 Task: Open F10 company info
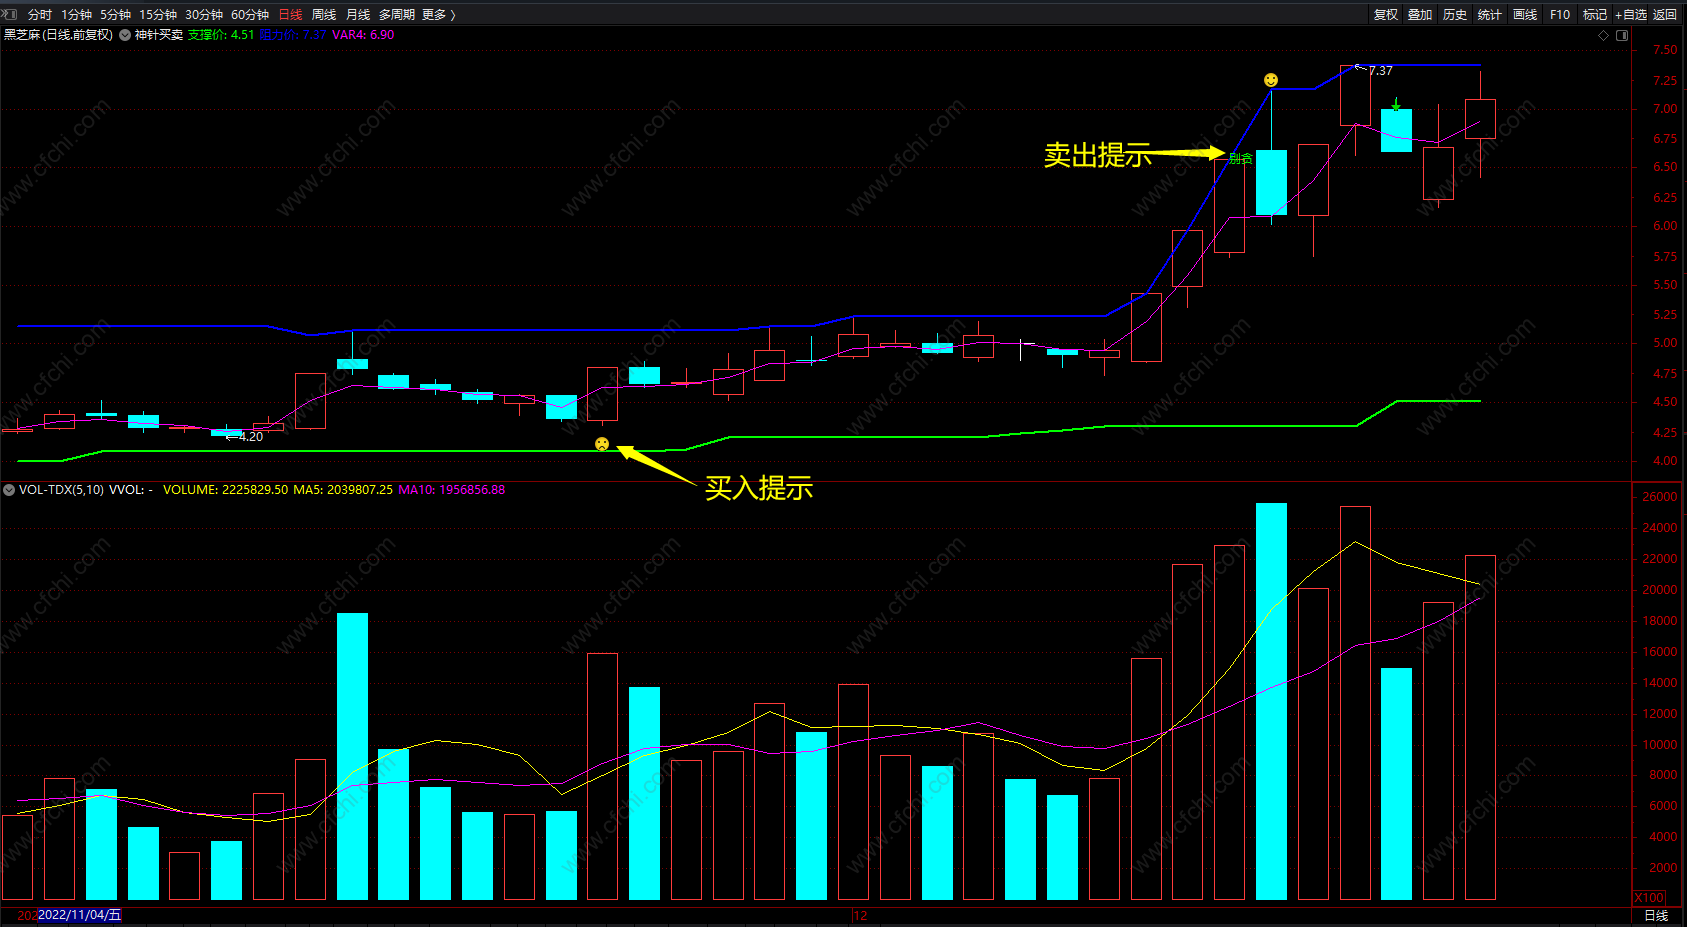coord(1560,15)
